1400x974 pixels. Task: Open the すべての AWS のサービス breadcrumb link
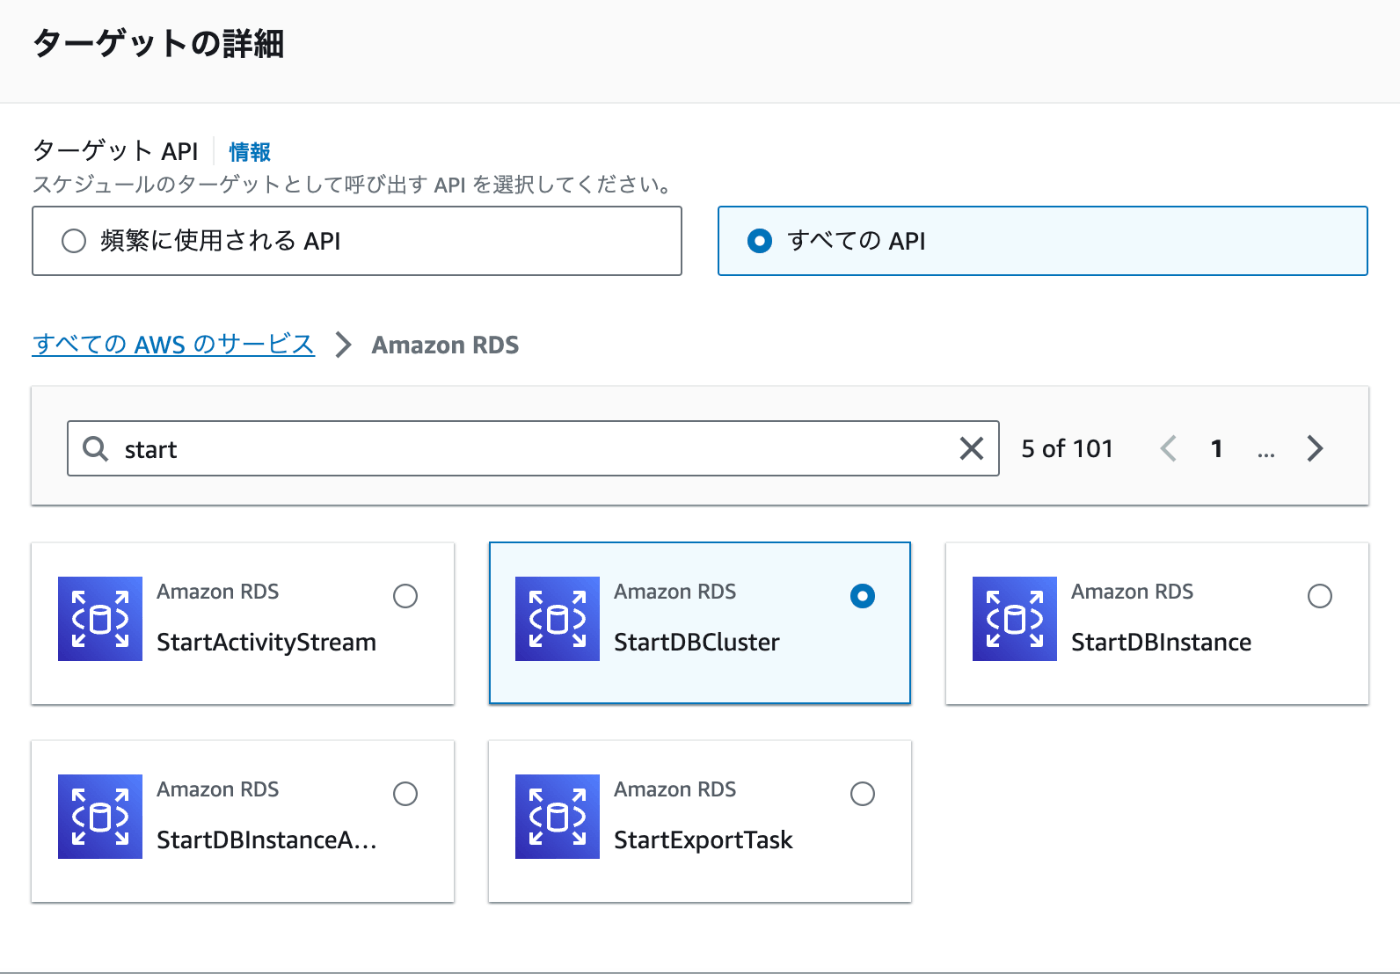174,345
